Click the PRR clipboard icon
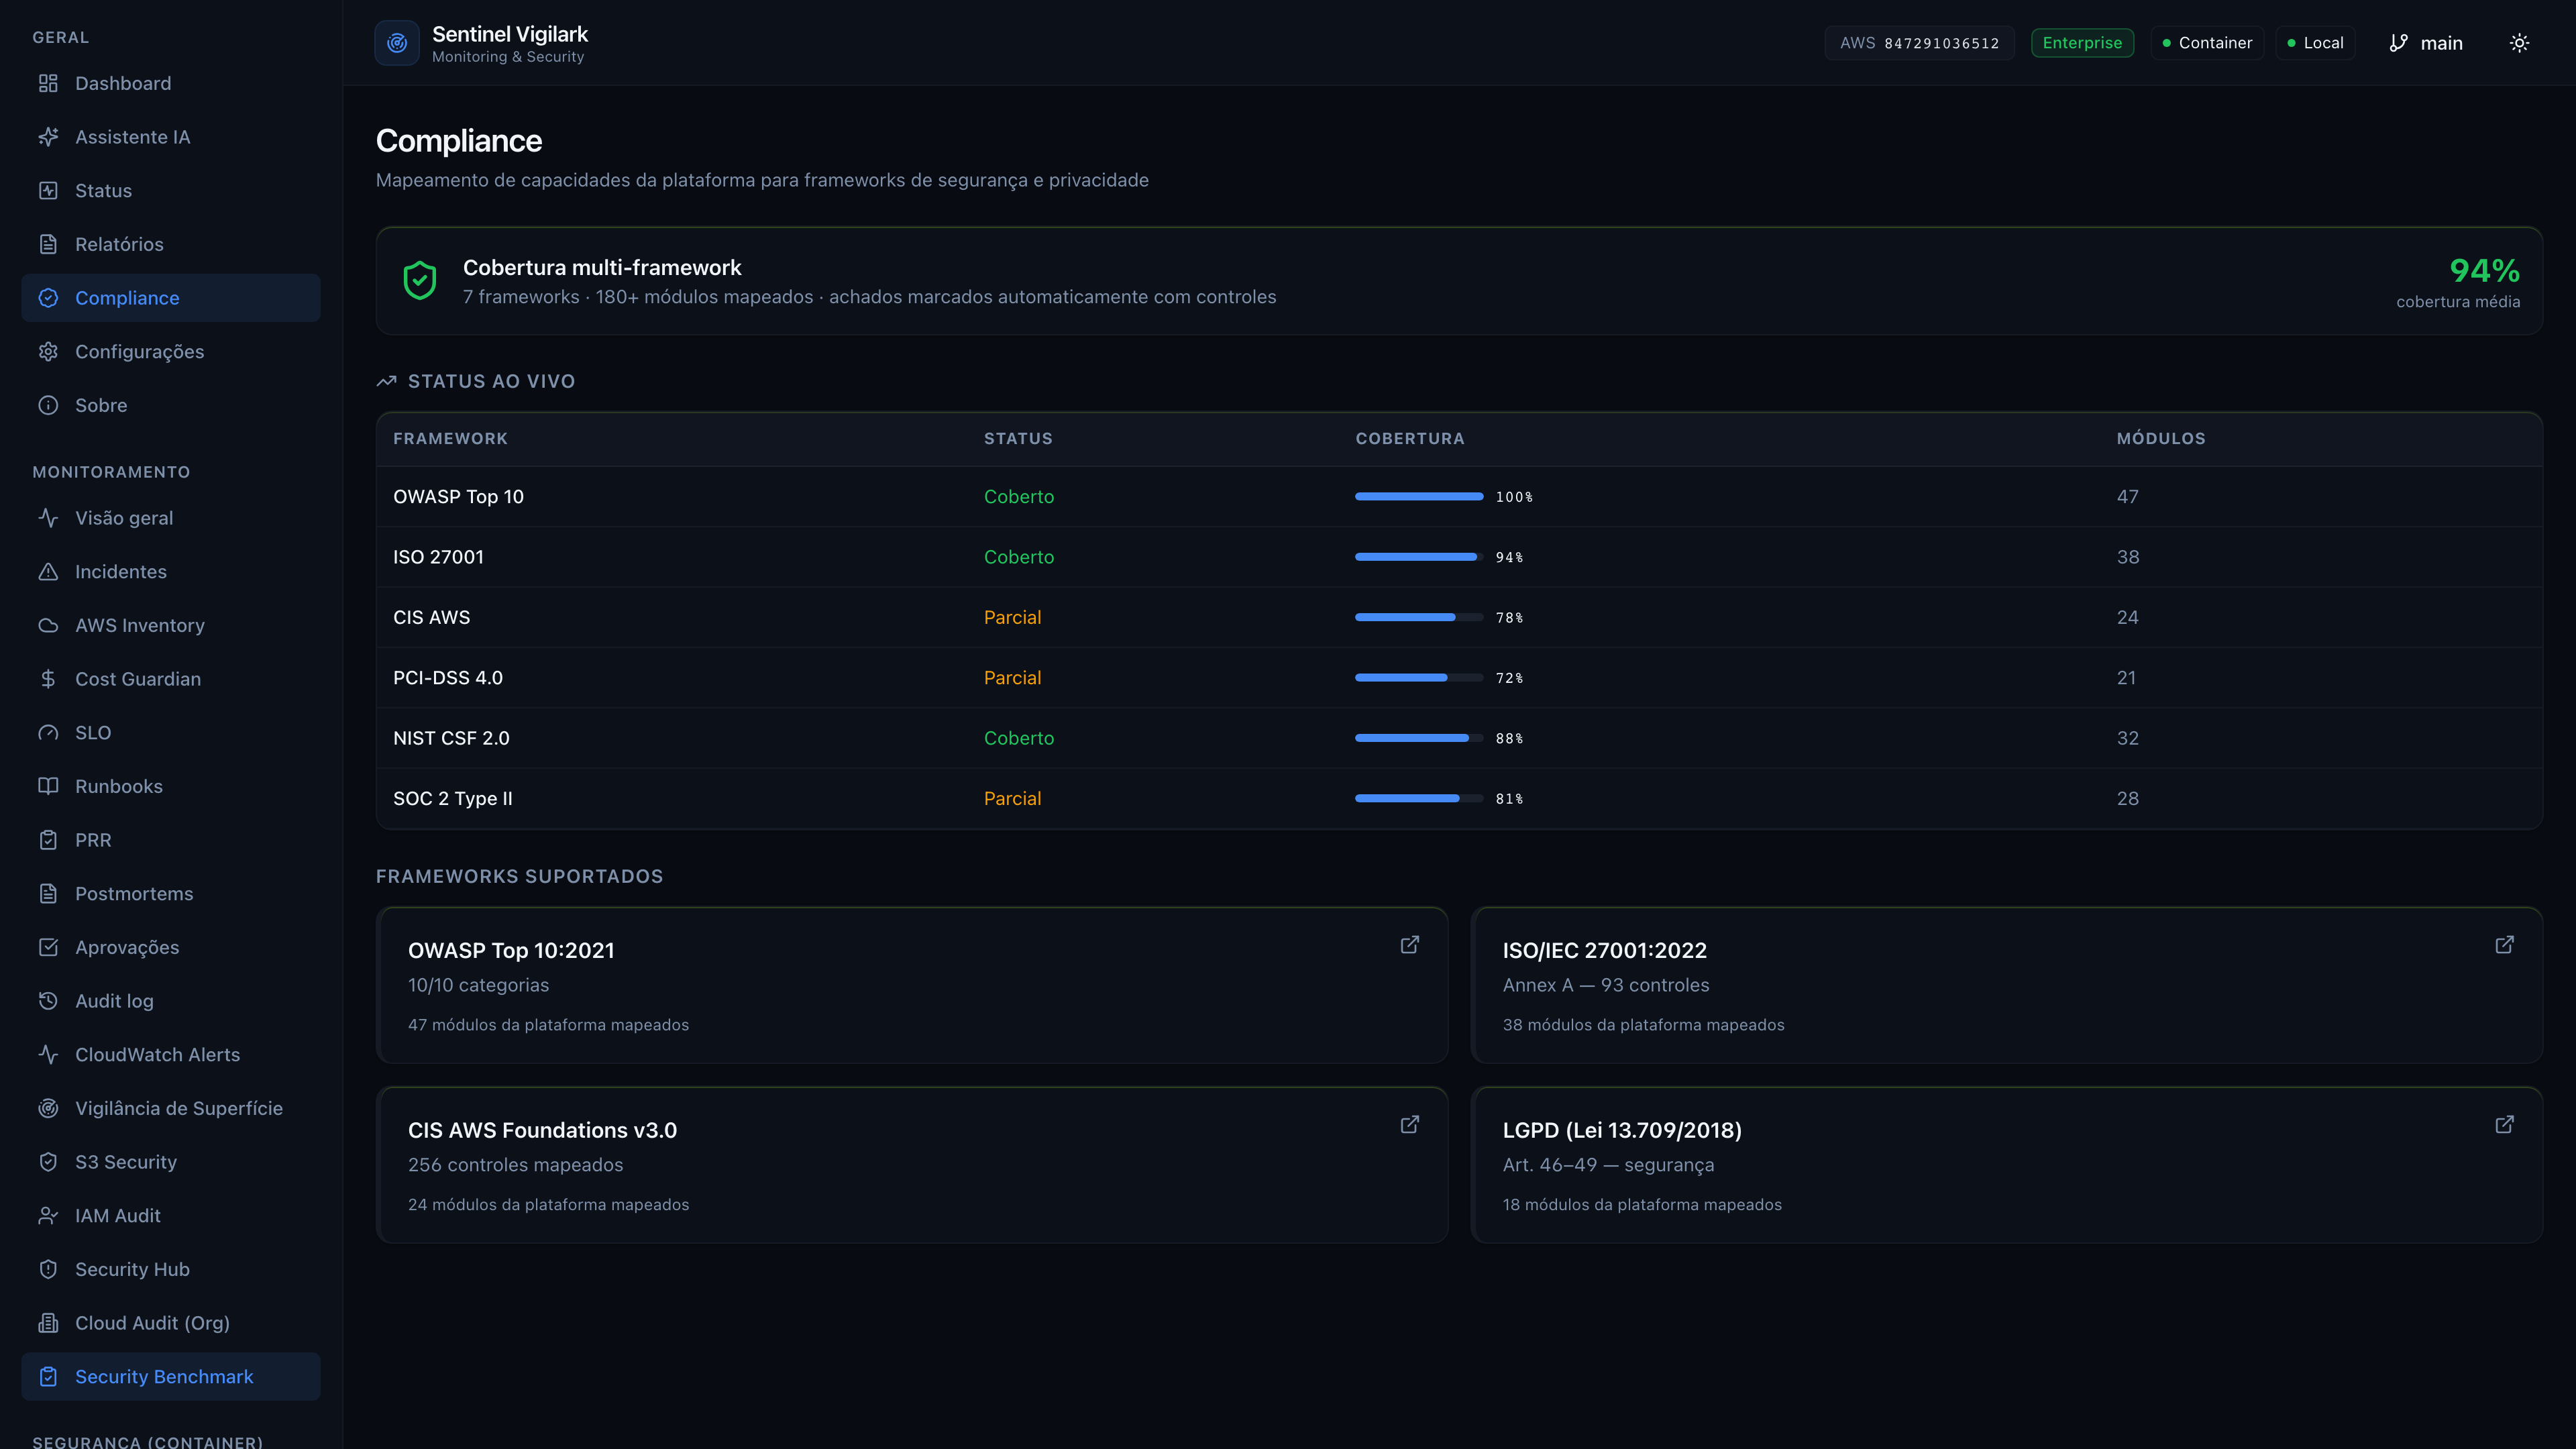Viewport: 2576px width, 1449px height. point(48,840)
